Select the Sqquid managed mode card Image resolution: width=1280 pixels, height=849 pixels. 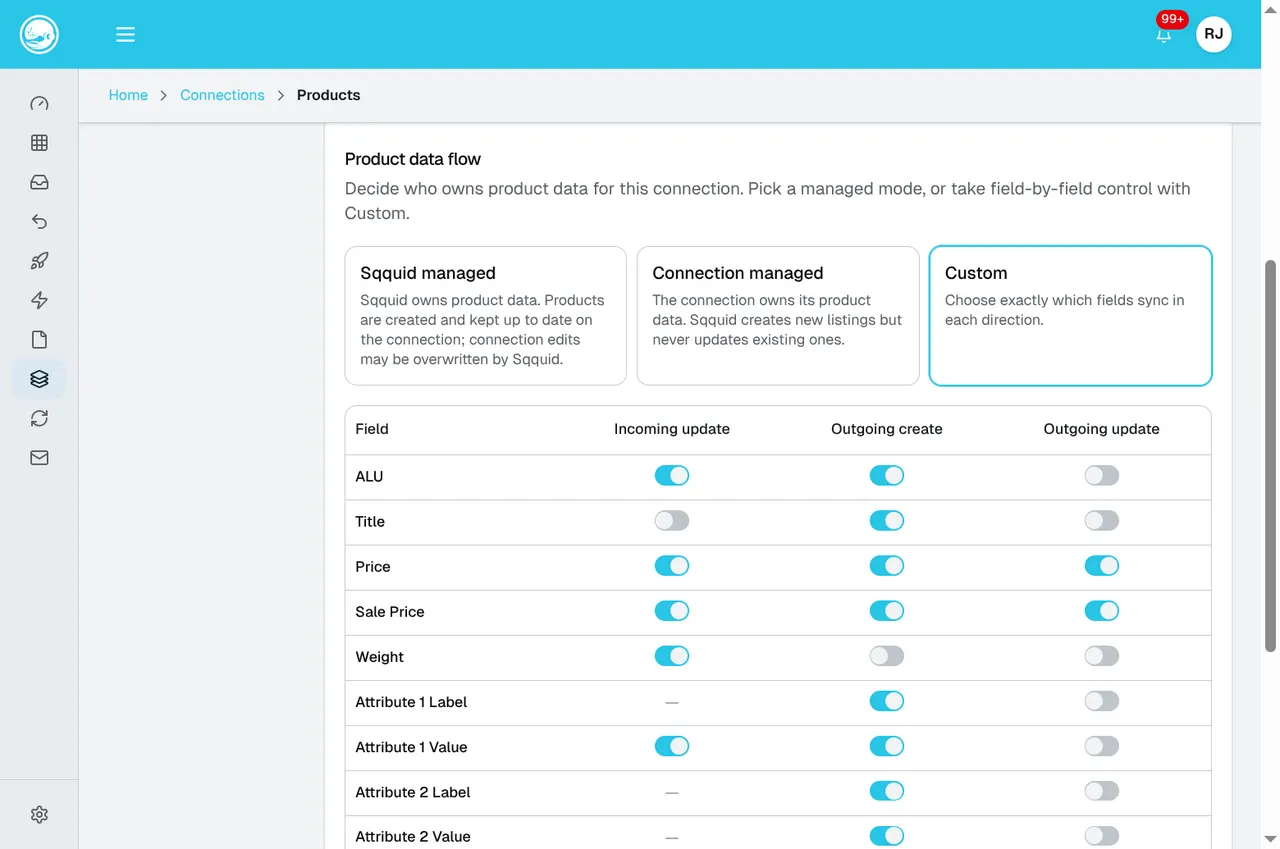click(x=486, y=316)
